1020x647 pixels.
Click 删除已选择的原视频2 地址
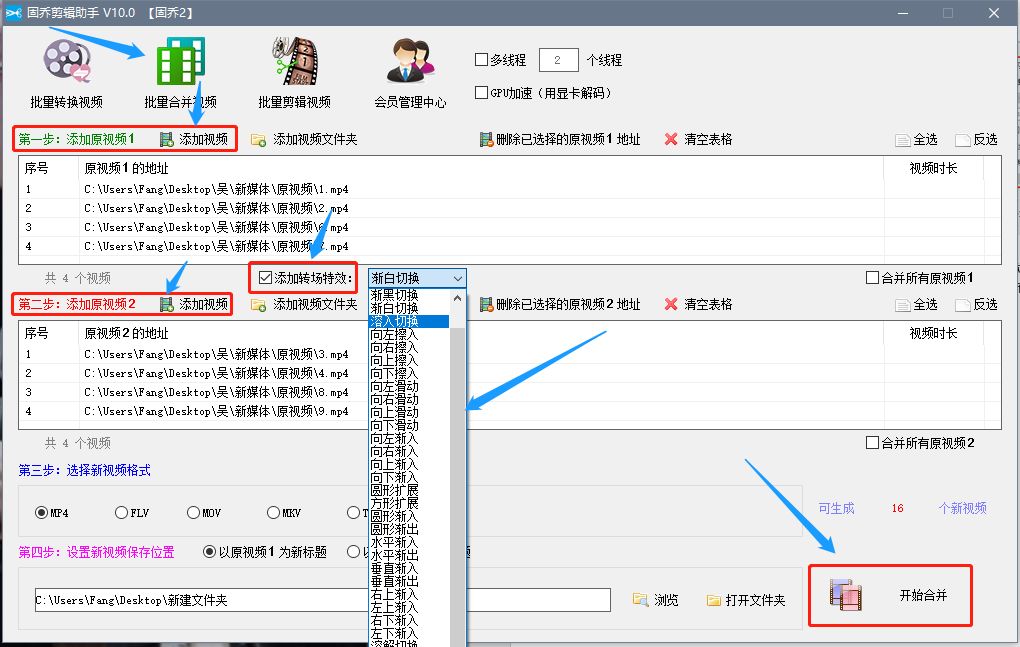click(x=560, y=304)
